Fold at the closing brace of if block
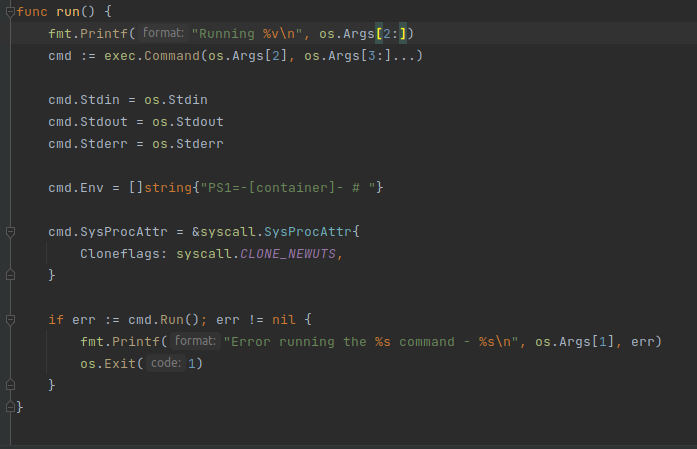Viewport: 697px width, 449px height. (x=11, y=385)
